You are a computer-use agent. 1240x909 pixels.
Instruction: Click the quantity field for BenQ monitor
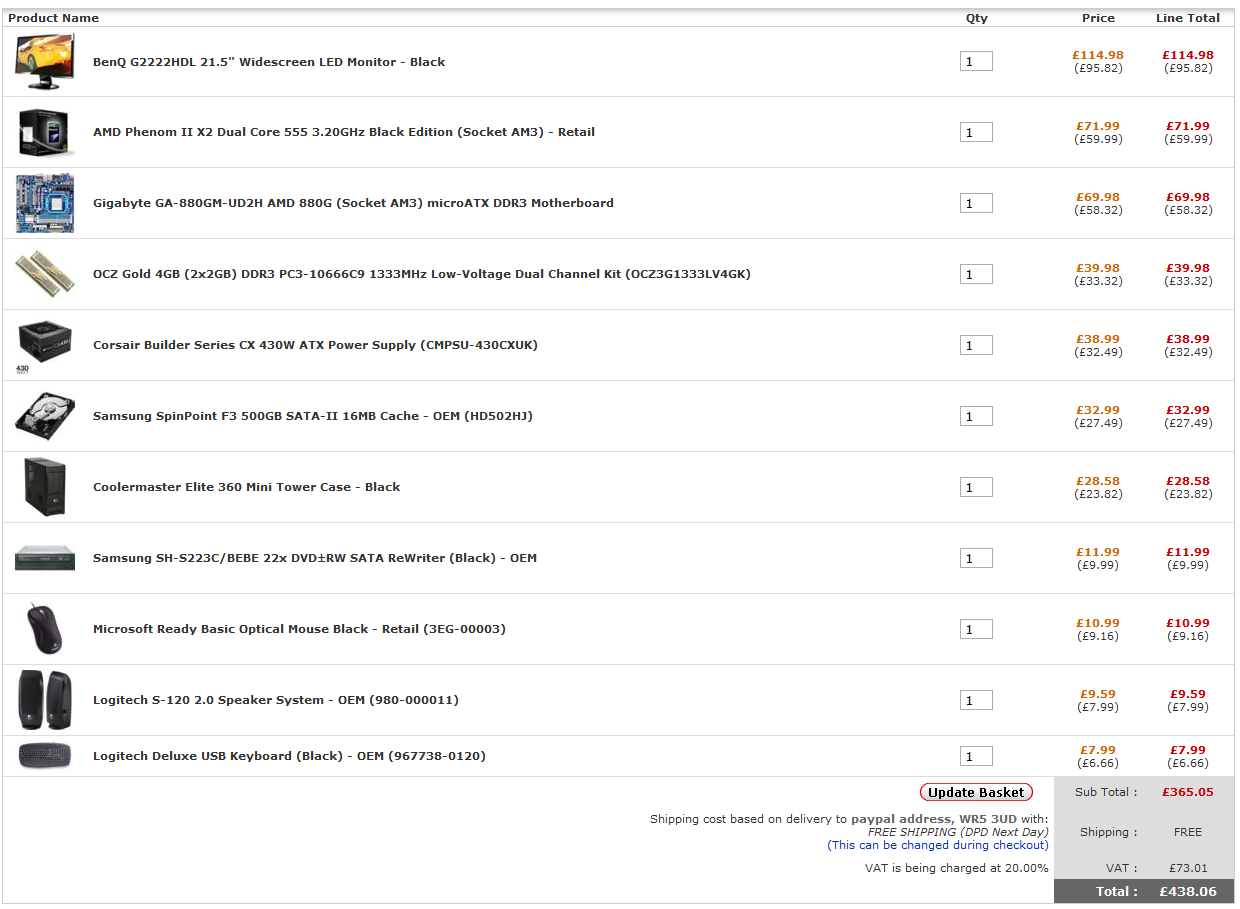coord(976,62)
